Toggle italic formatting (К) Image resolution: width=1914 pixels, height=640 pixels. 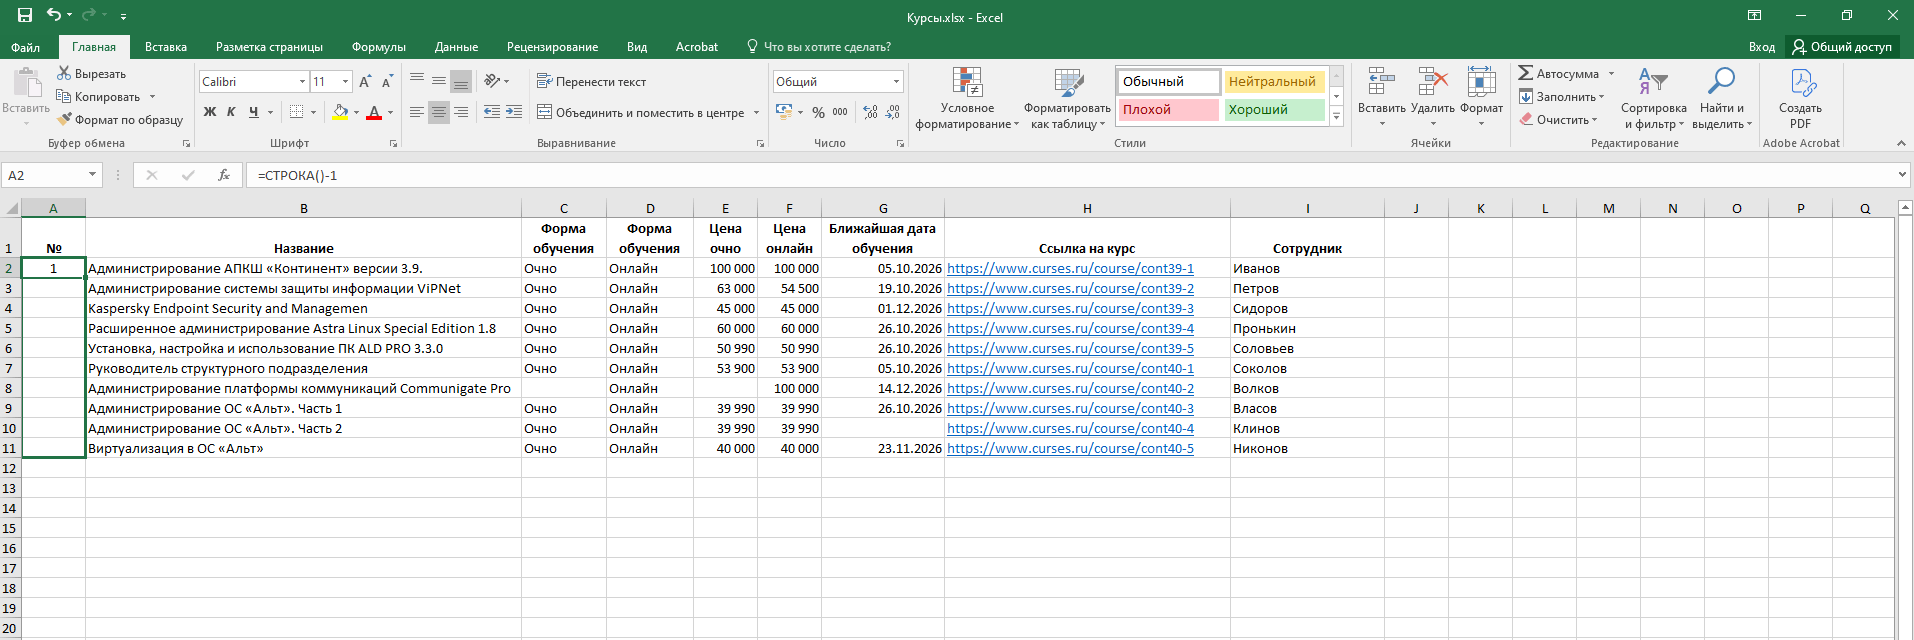click(x=231, y=112)
